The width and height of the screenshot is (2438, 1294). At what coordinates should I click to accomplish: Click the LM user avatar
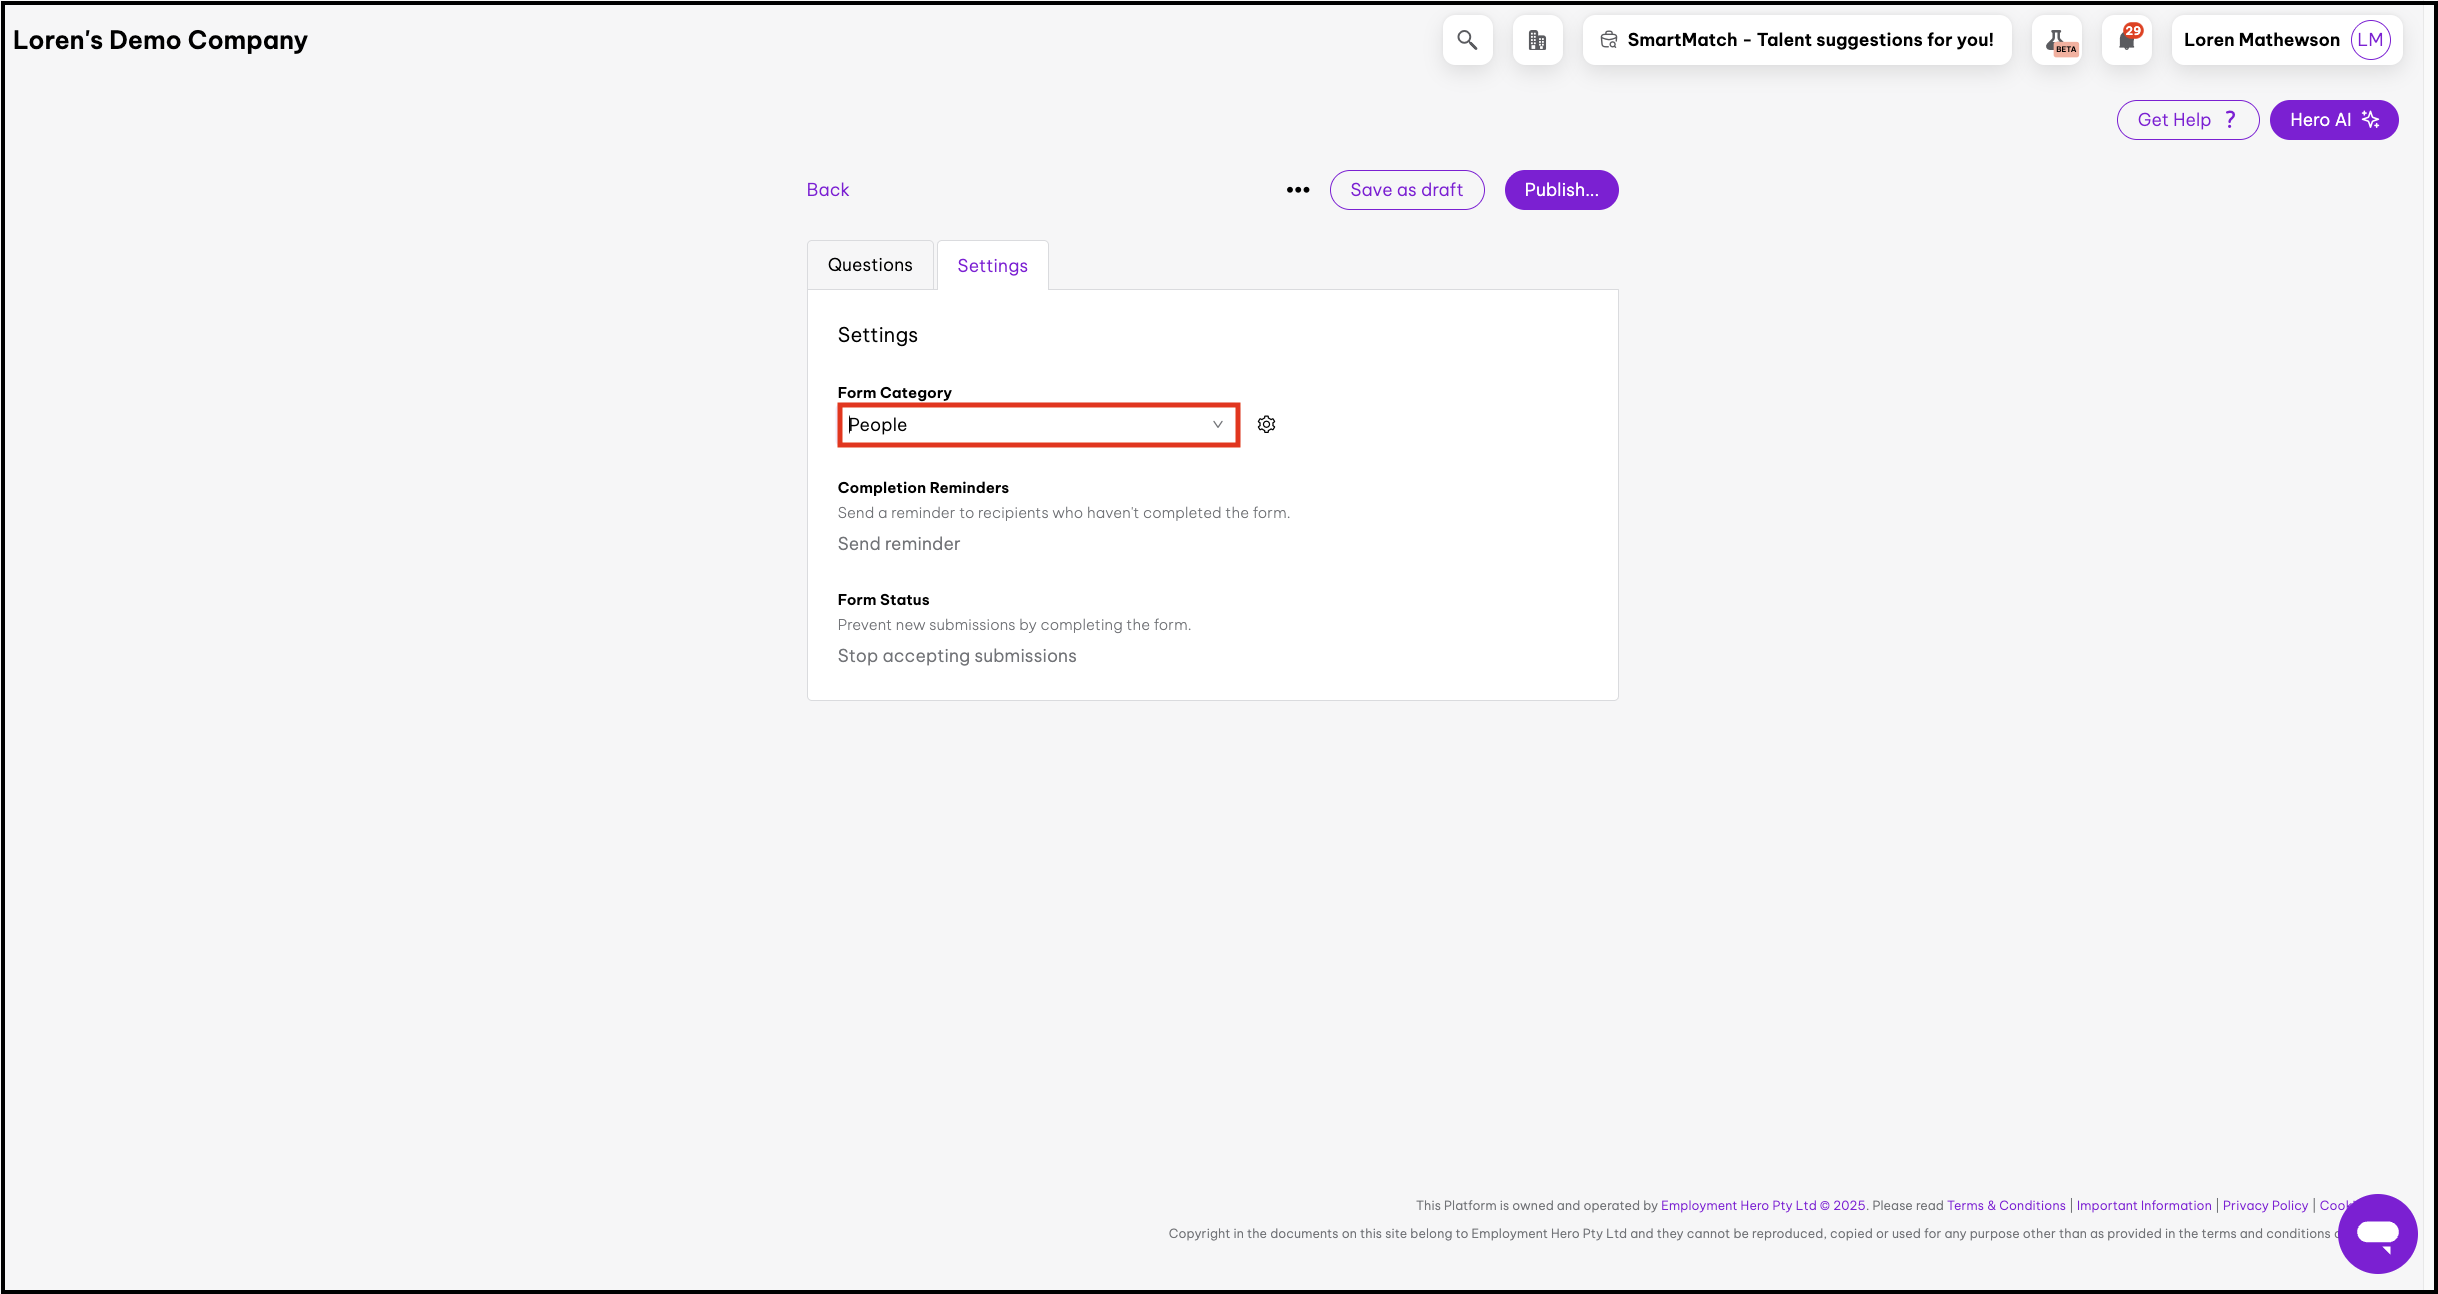tap(2370, 40)
